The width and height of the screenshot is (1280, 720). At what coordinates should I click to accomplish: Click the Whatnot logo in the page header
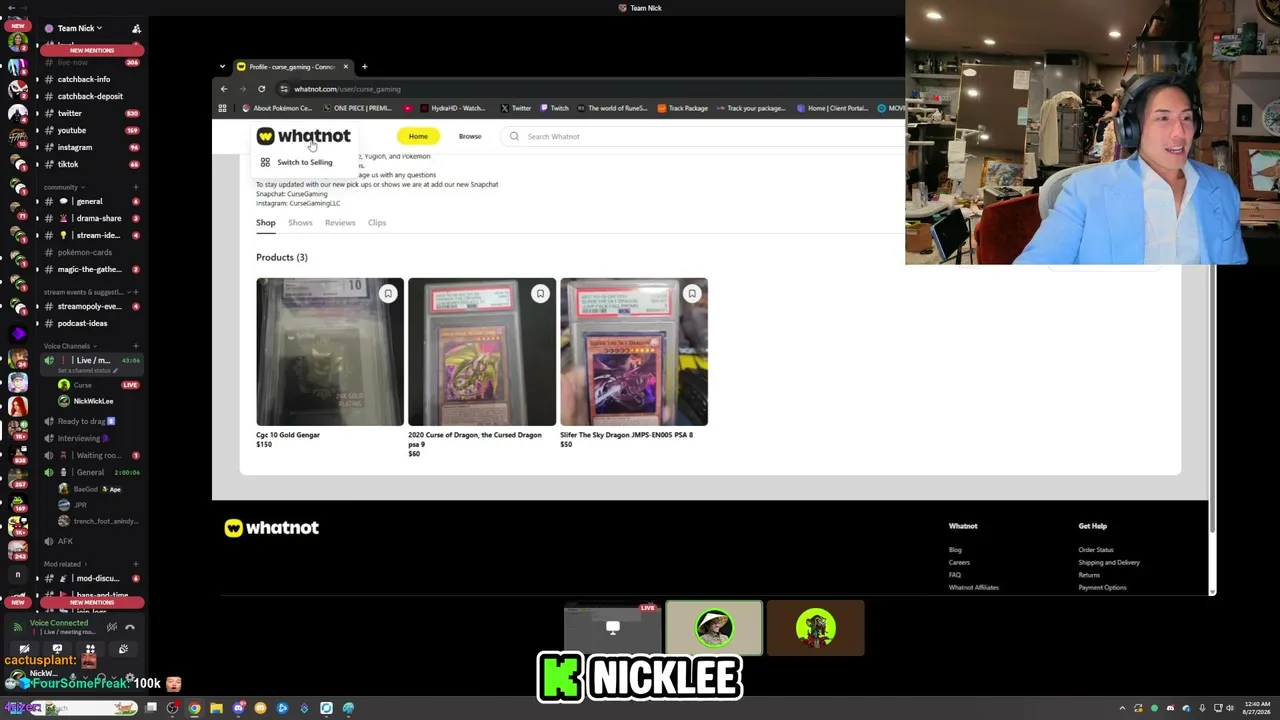[x=303, y=136]
